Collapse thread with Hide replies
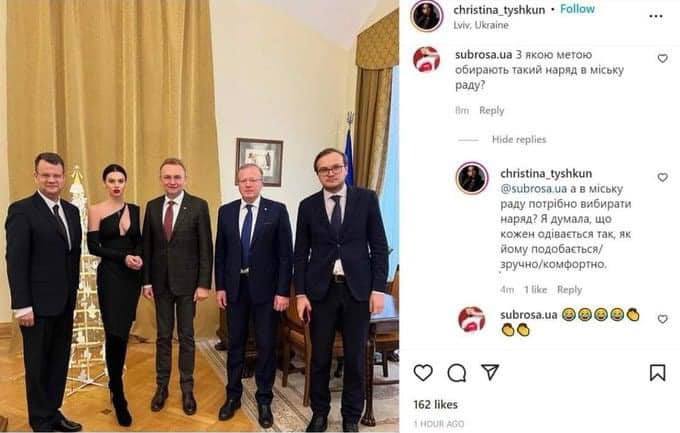The width and height of the screenshot is (680, 433). (x=519, y=140)
